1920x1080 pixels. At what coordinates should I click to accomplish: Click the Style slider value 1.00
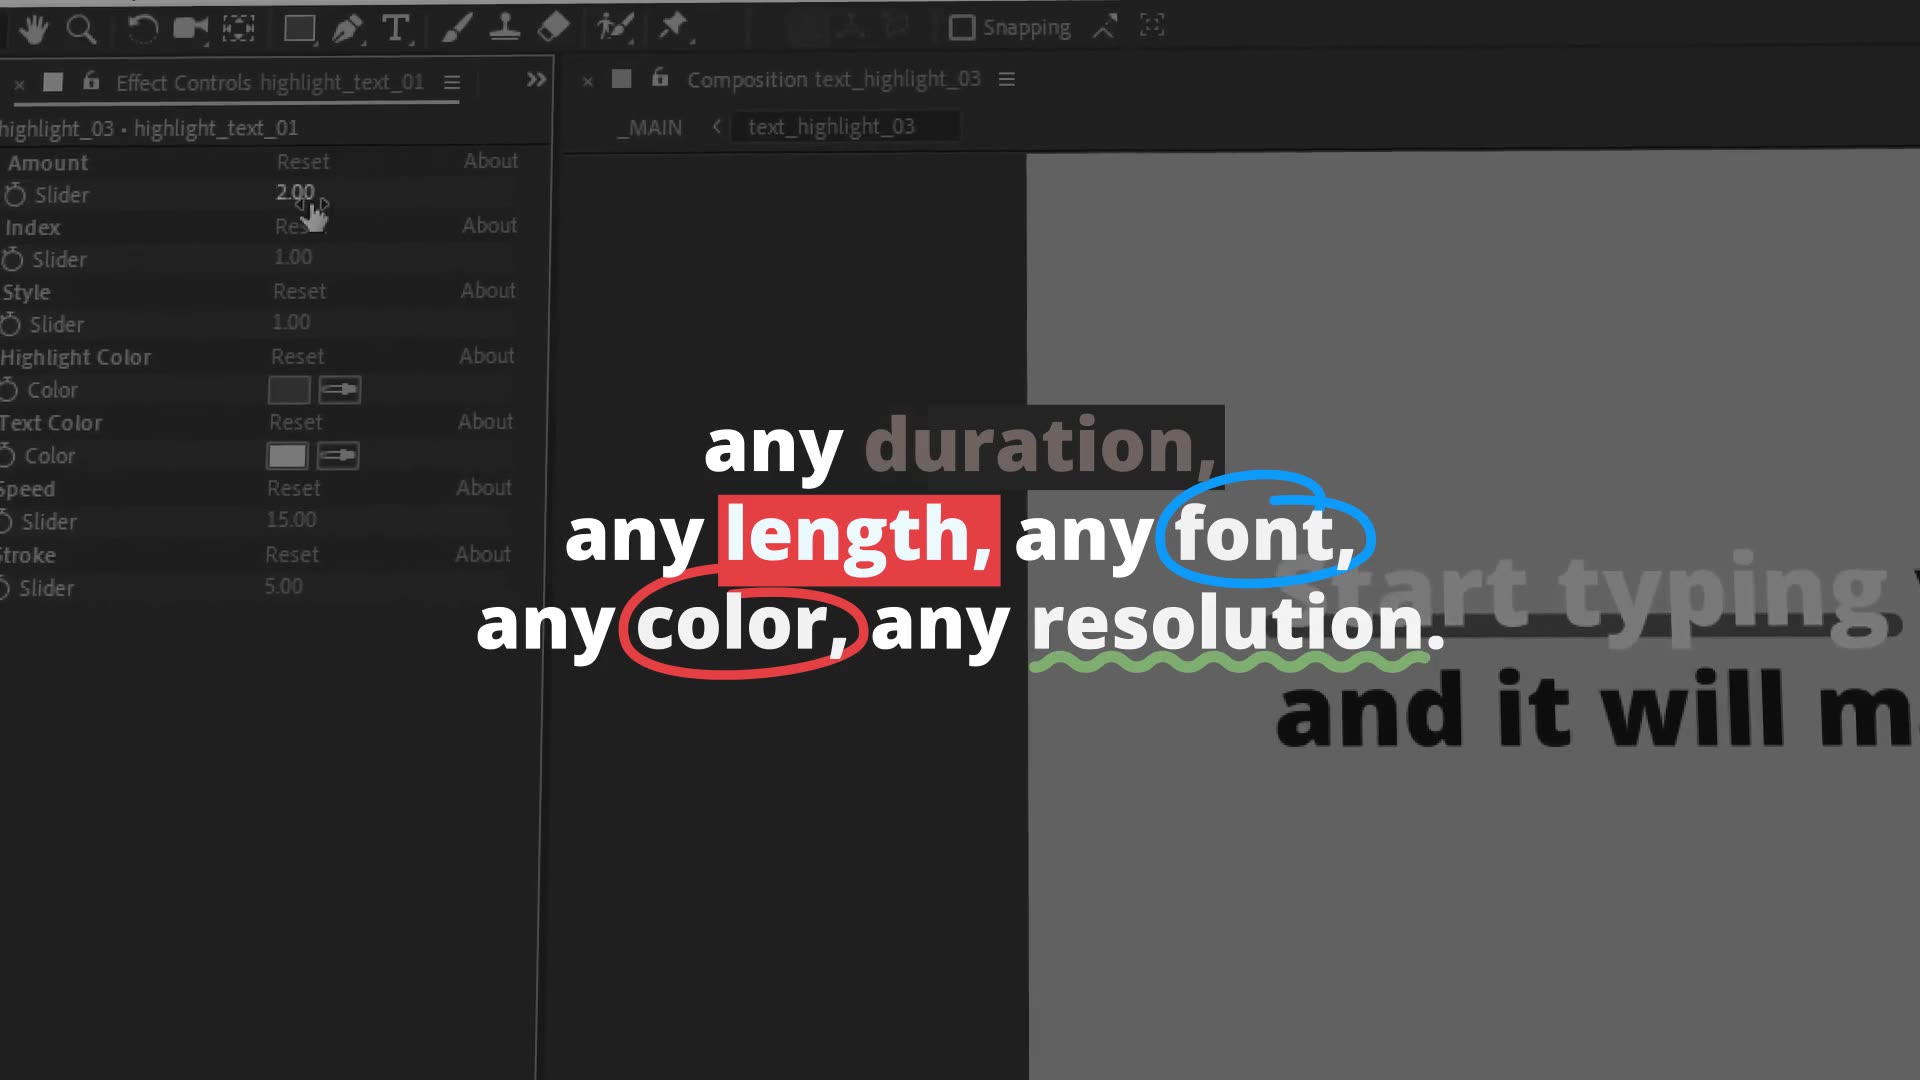(x=291, y=322)
